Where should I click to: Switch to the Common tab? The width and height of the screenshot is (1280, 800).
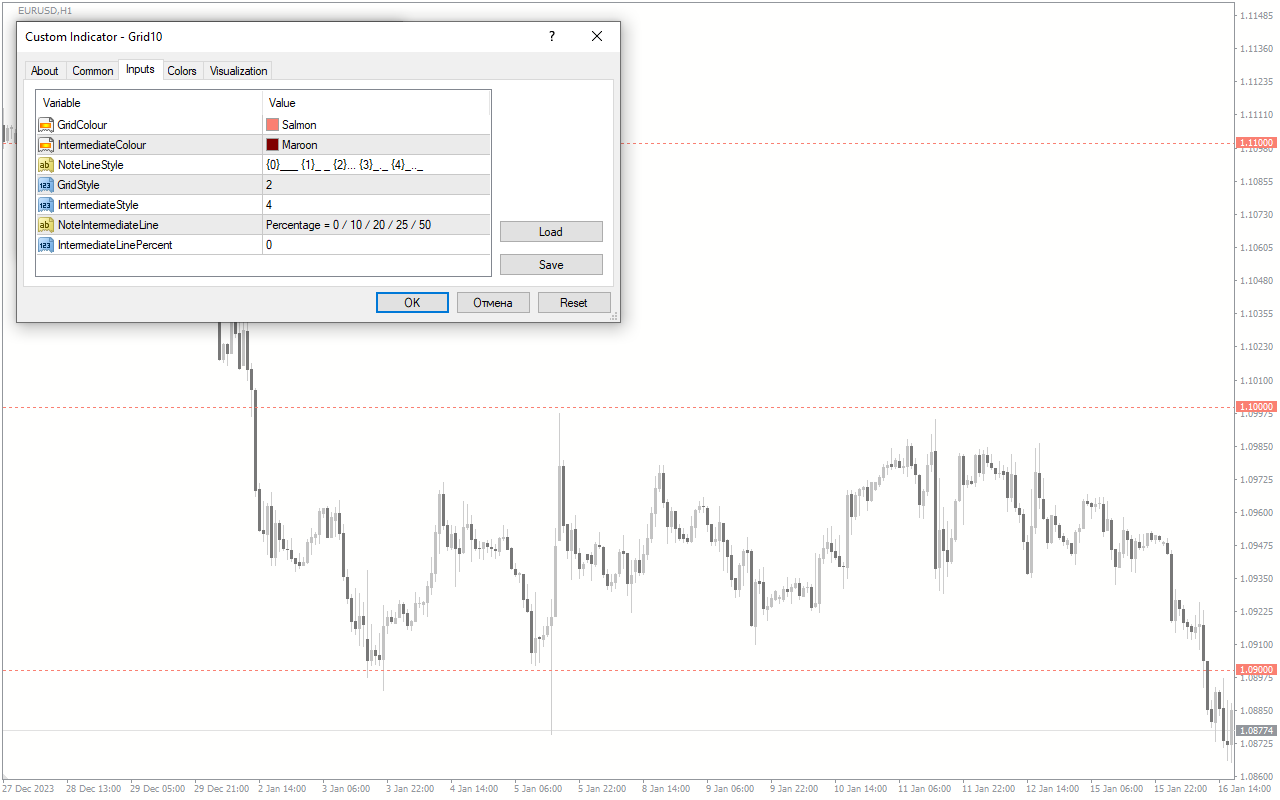(x=93, y=71)
